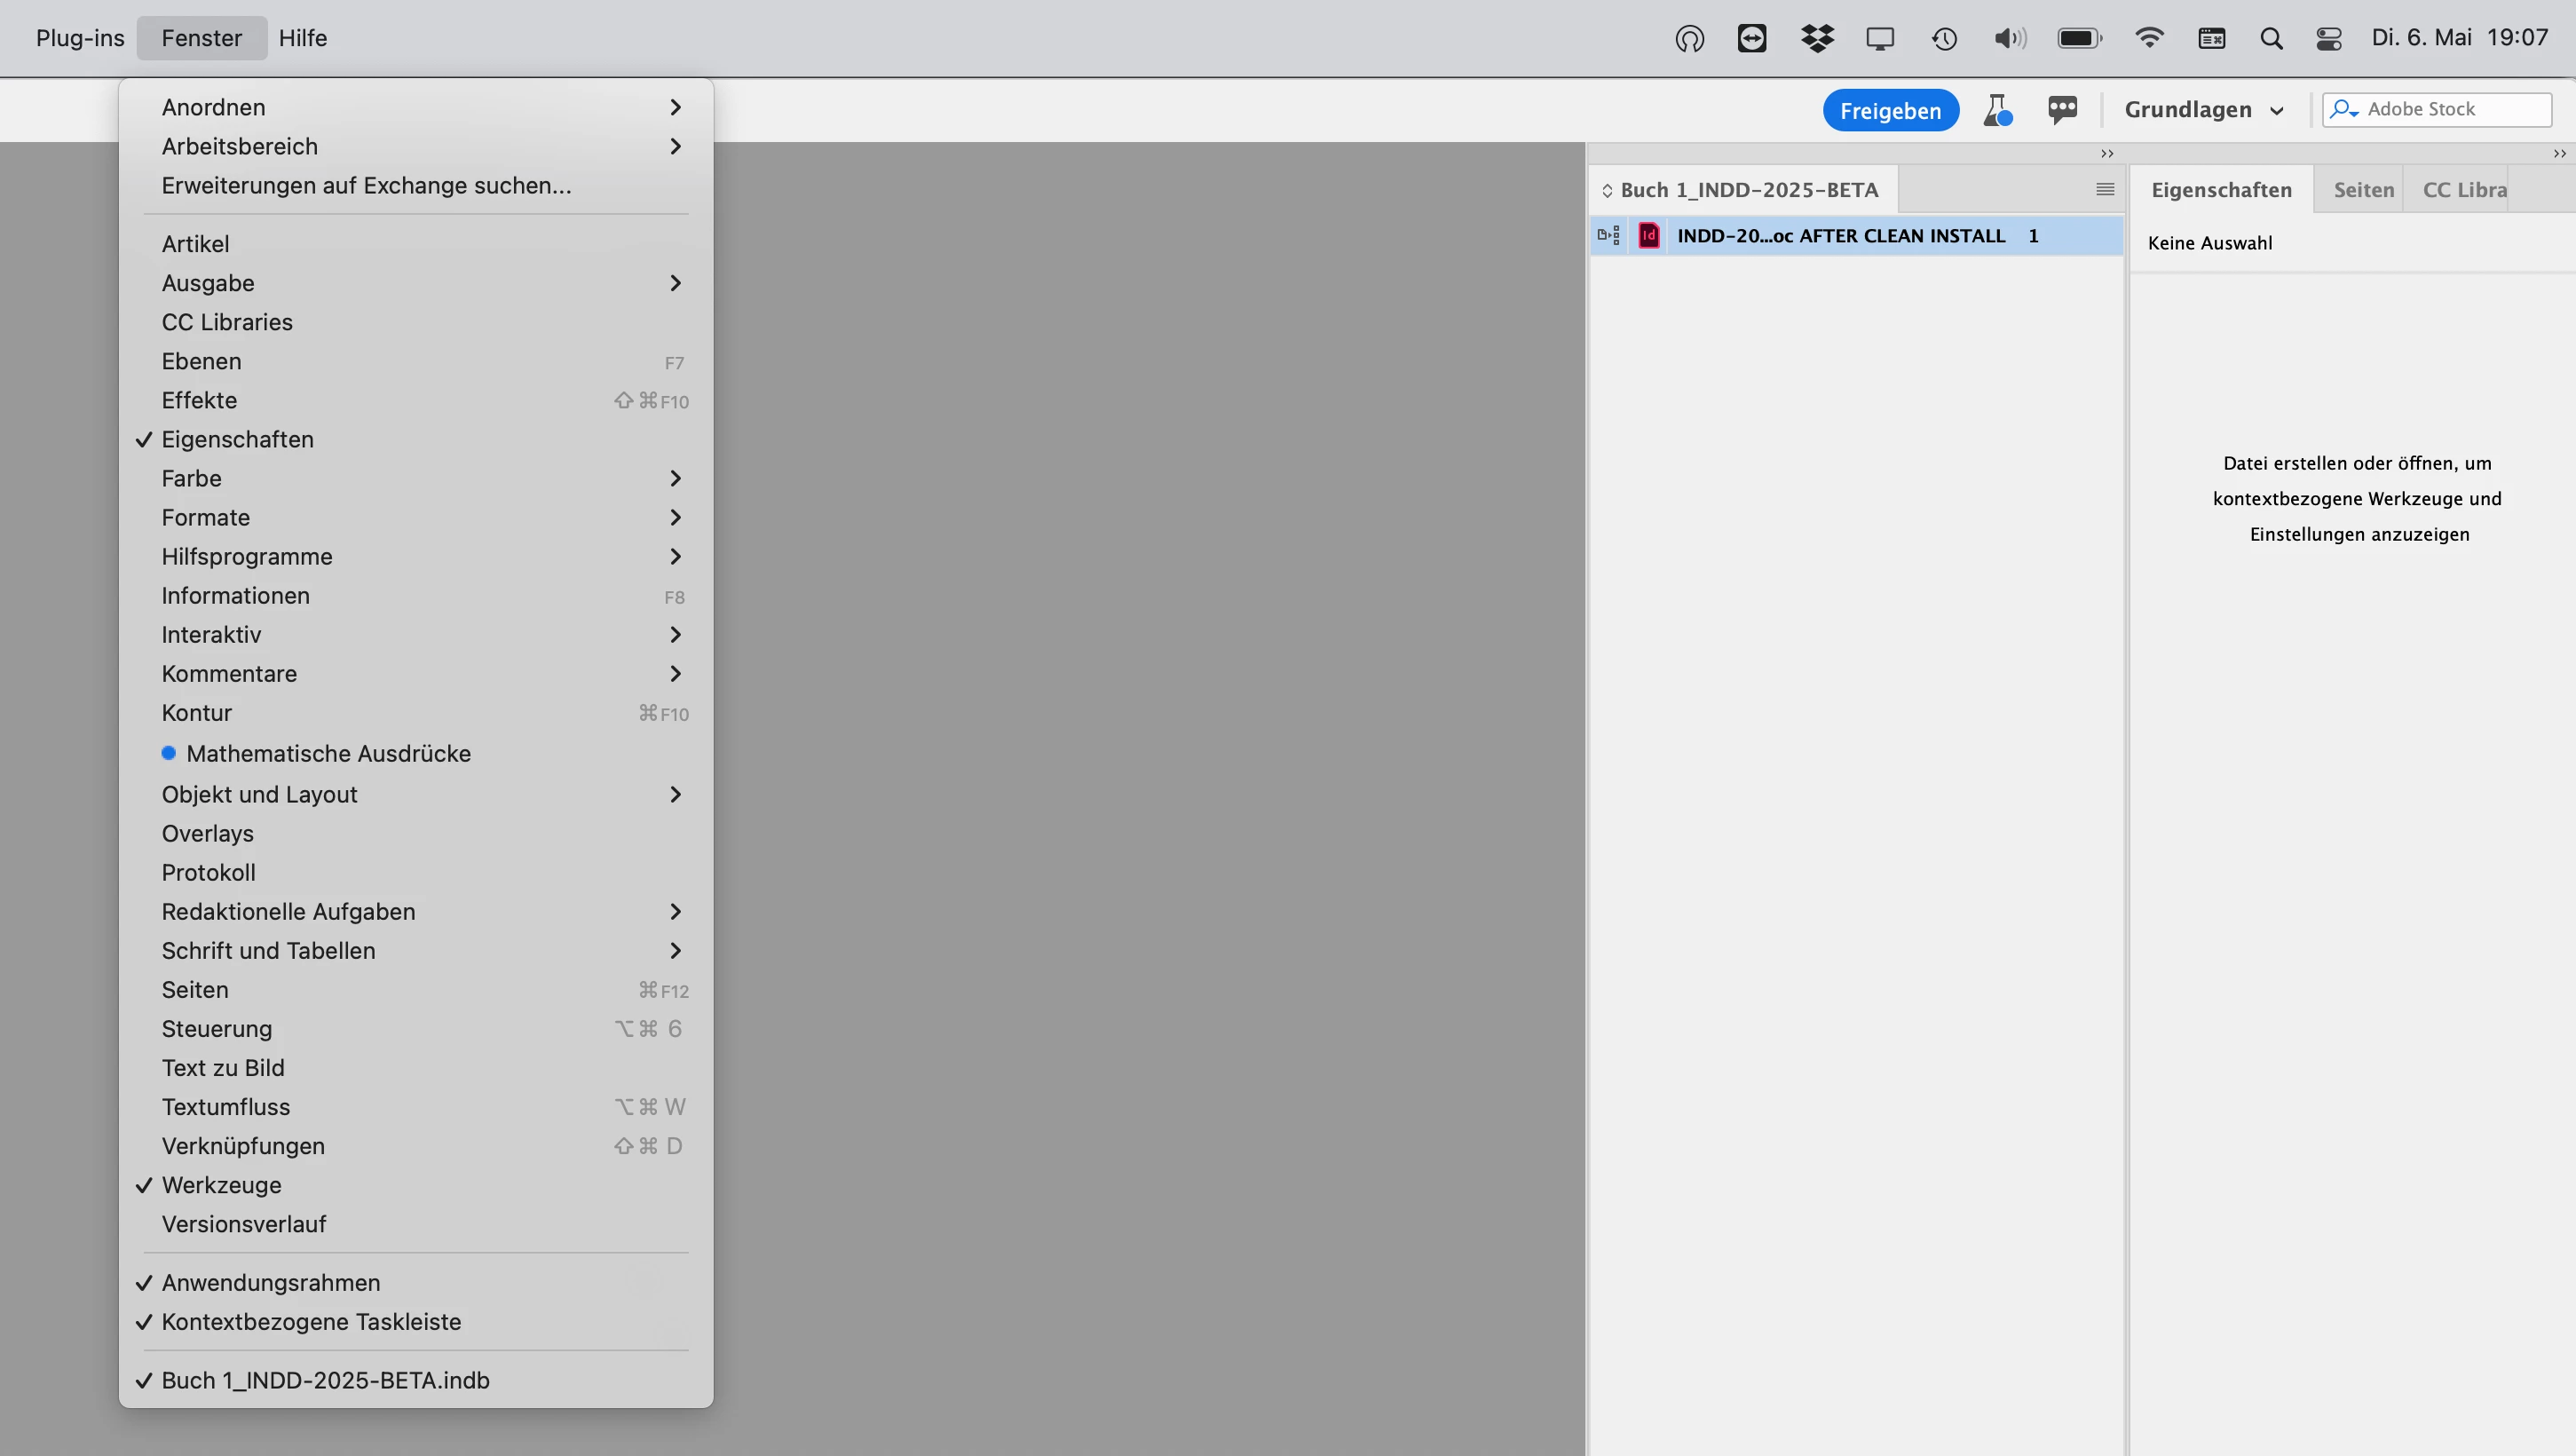
Task: Collapse the book panel double-arrow icon
Action: 2107,154
